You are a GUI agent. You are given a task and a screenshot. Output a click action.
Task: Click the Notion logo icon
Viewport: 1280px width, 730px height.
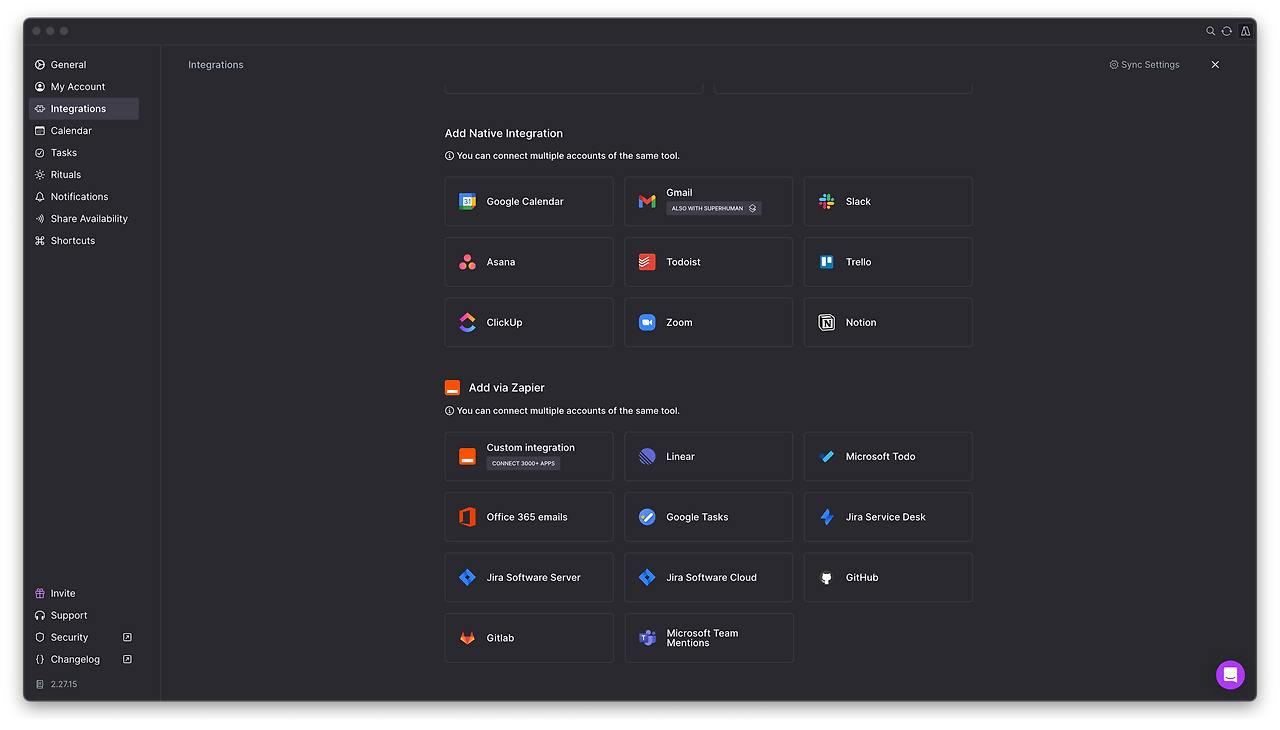click(827, 323)
